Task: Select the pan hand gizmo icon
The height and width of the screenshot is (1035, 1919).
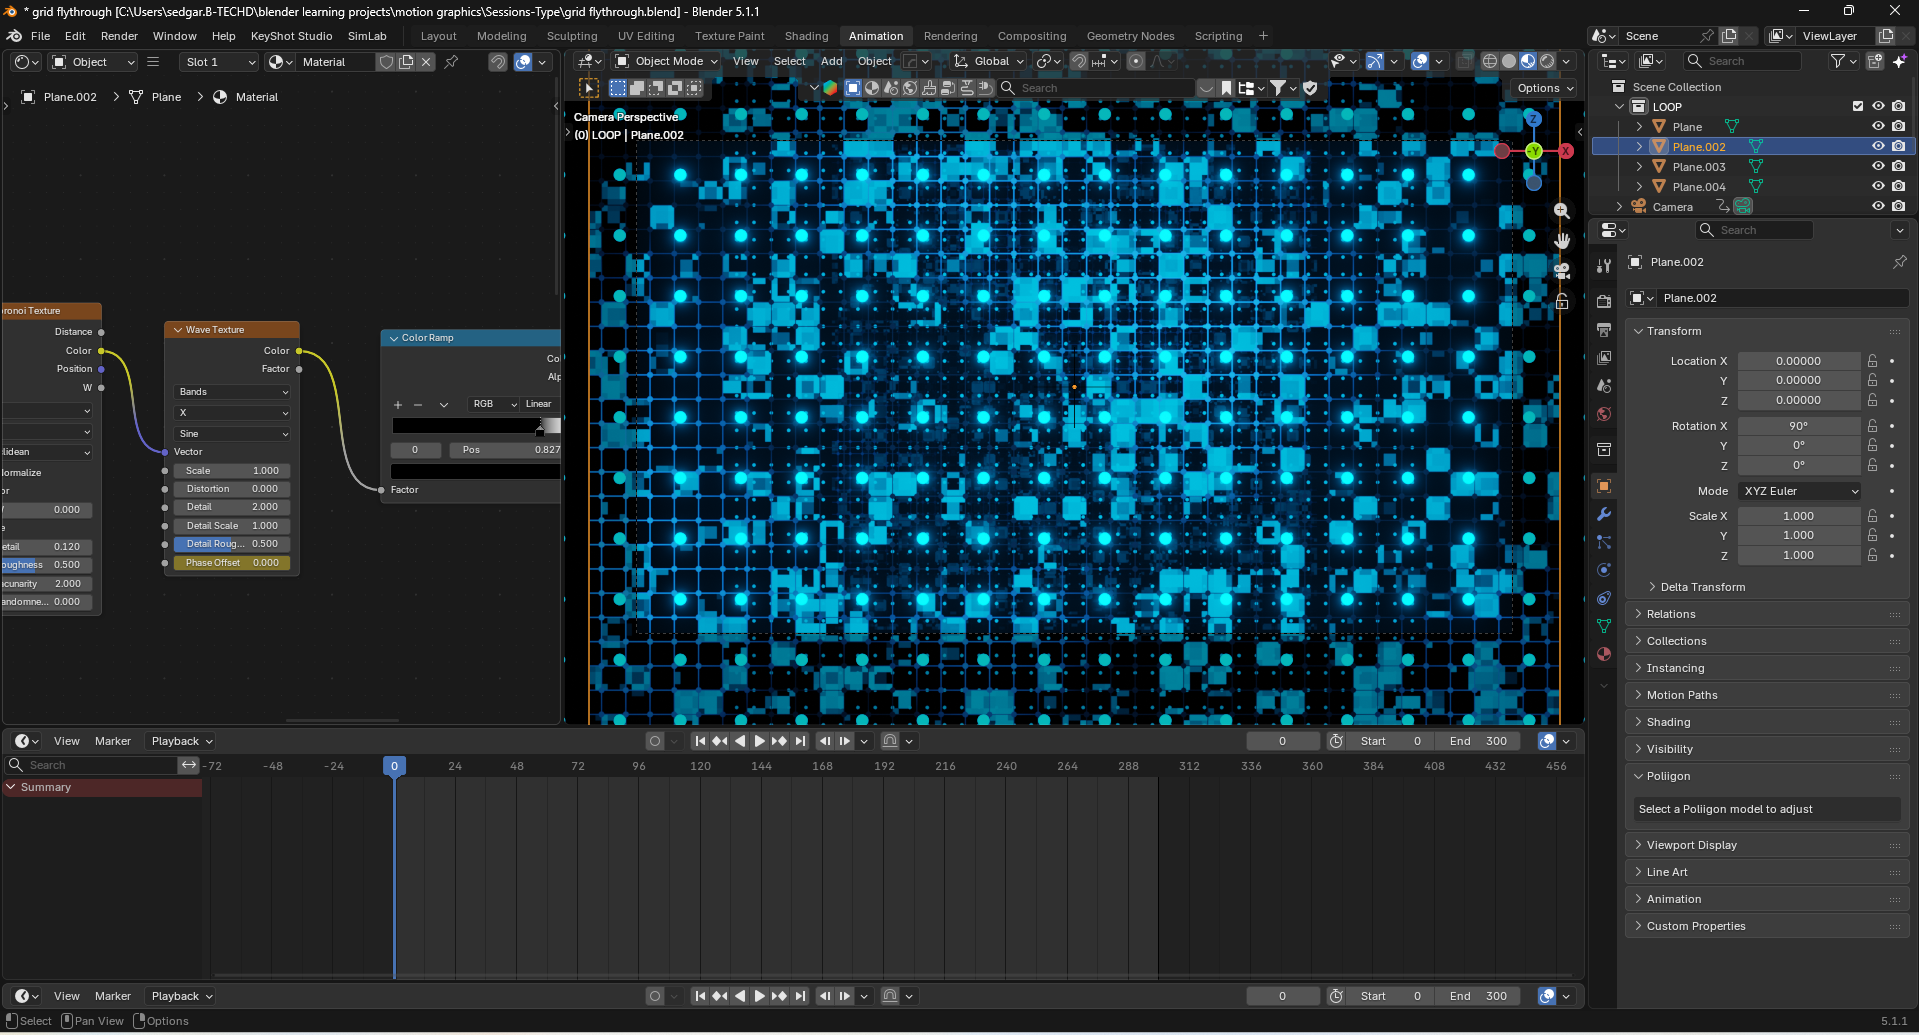Action: click(x=1562, y=241)
